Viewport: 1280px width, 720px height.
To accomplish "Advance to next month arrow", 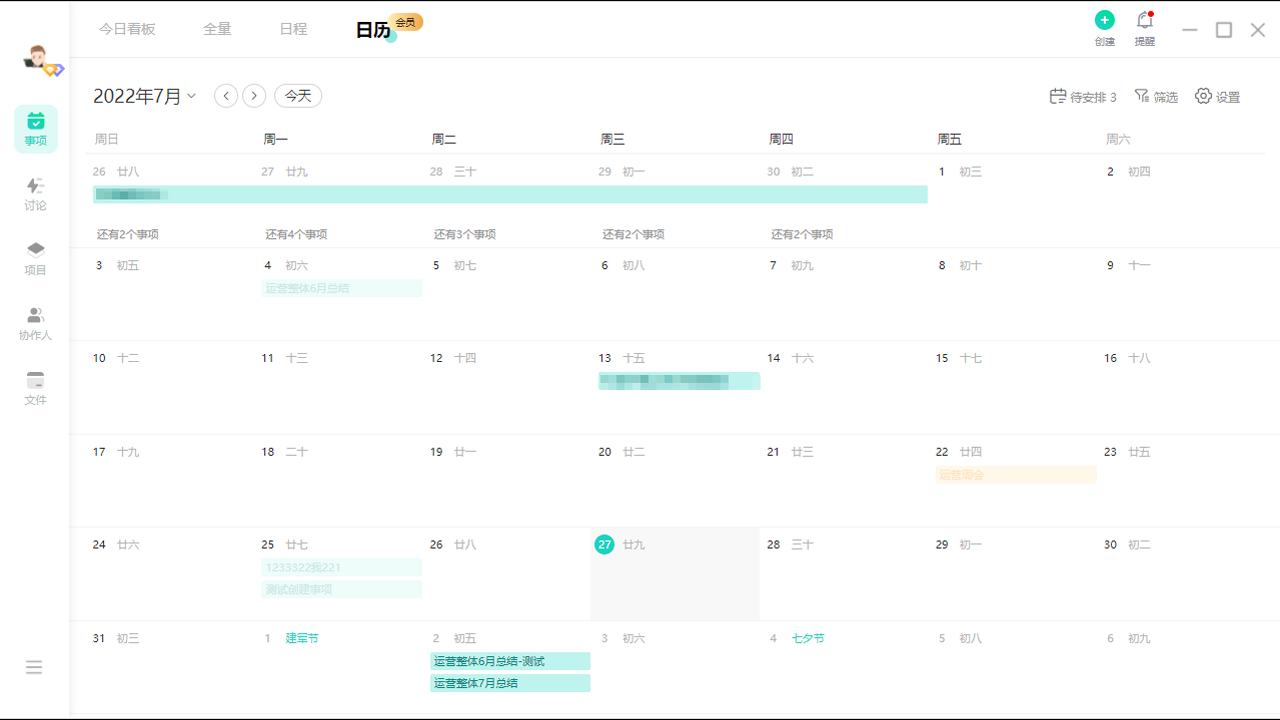I will (x=255, y=96).
